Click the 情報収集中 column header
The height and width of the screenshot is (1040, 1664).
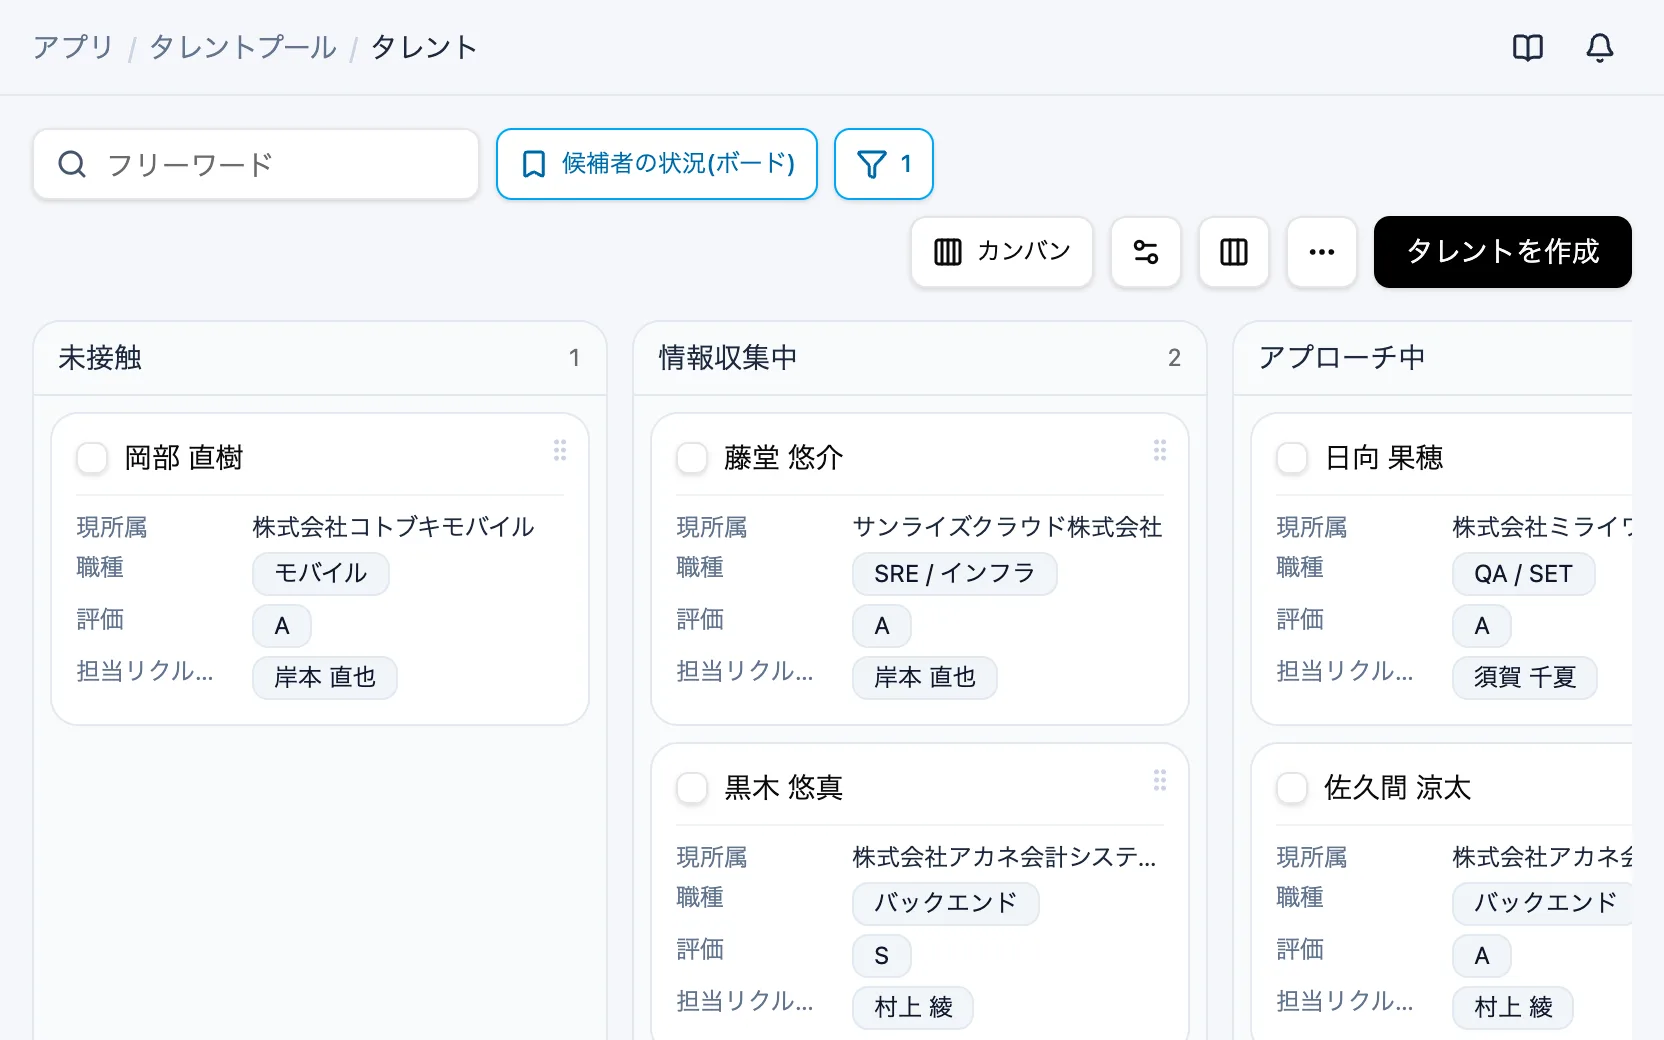[x=920, y=358]
